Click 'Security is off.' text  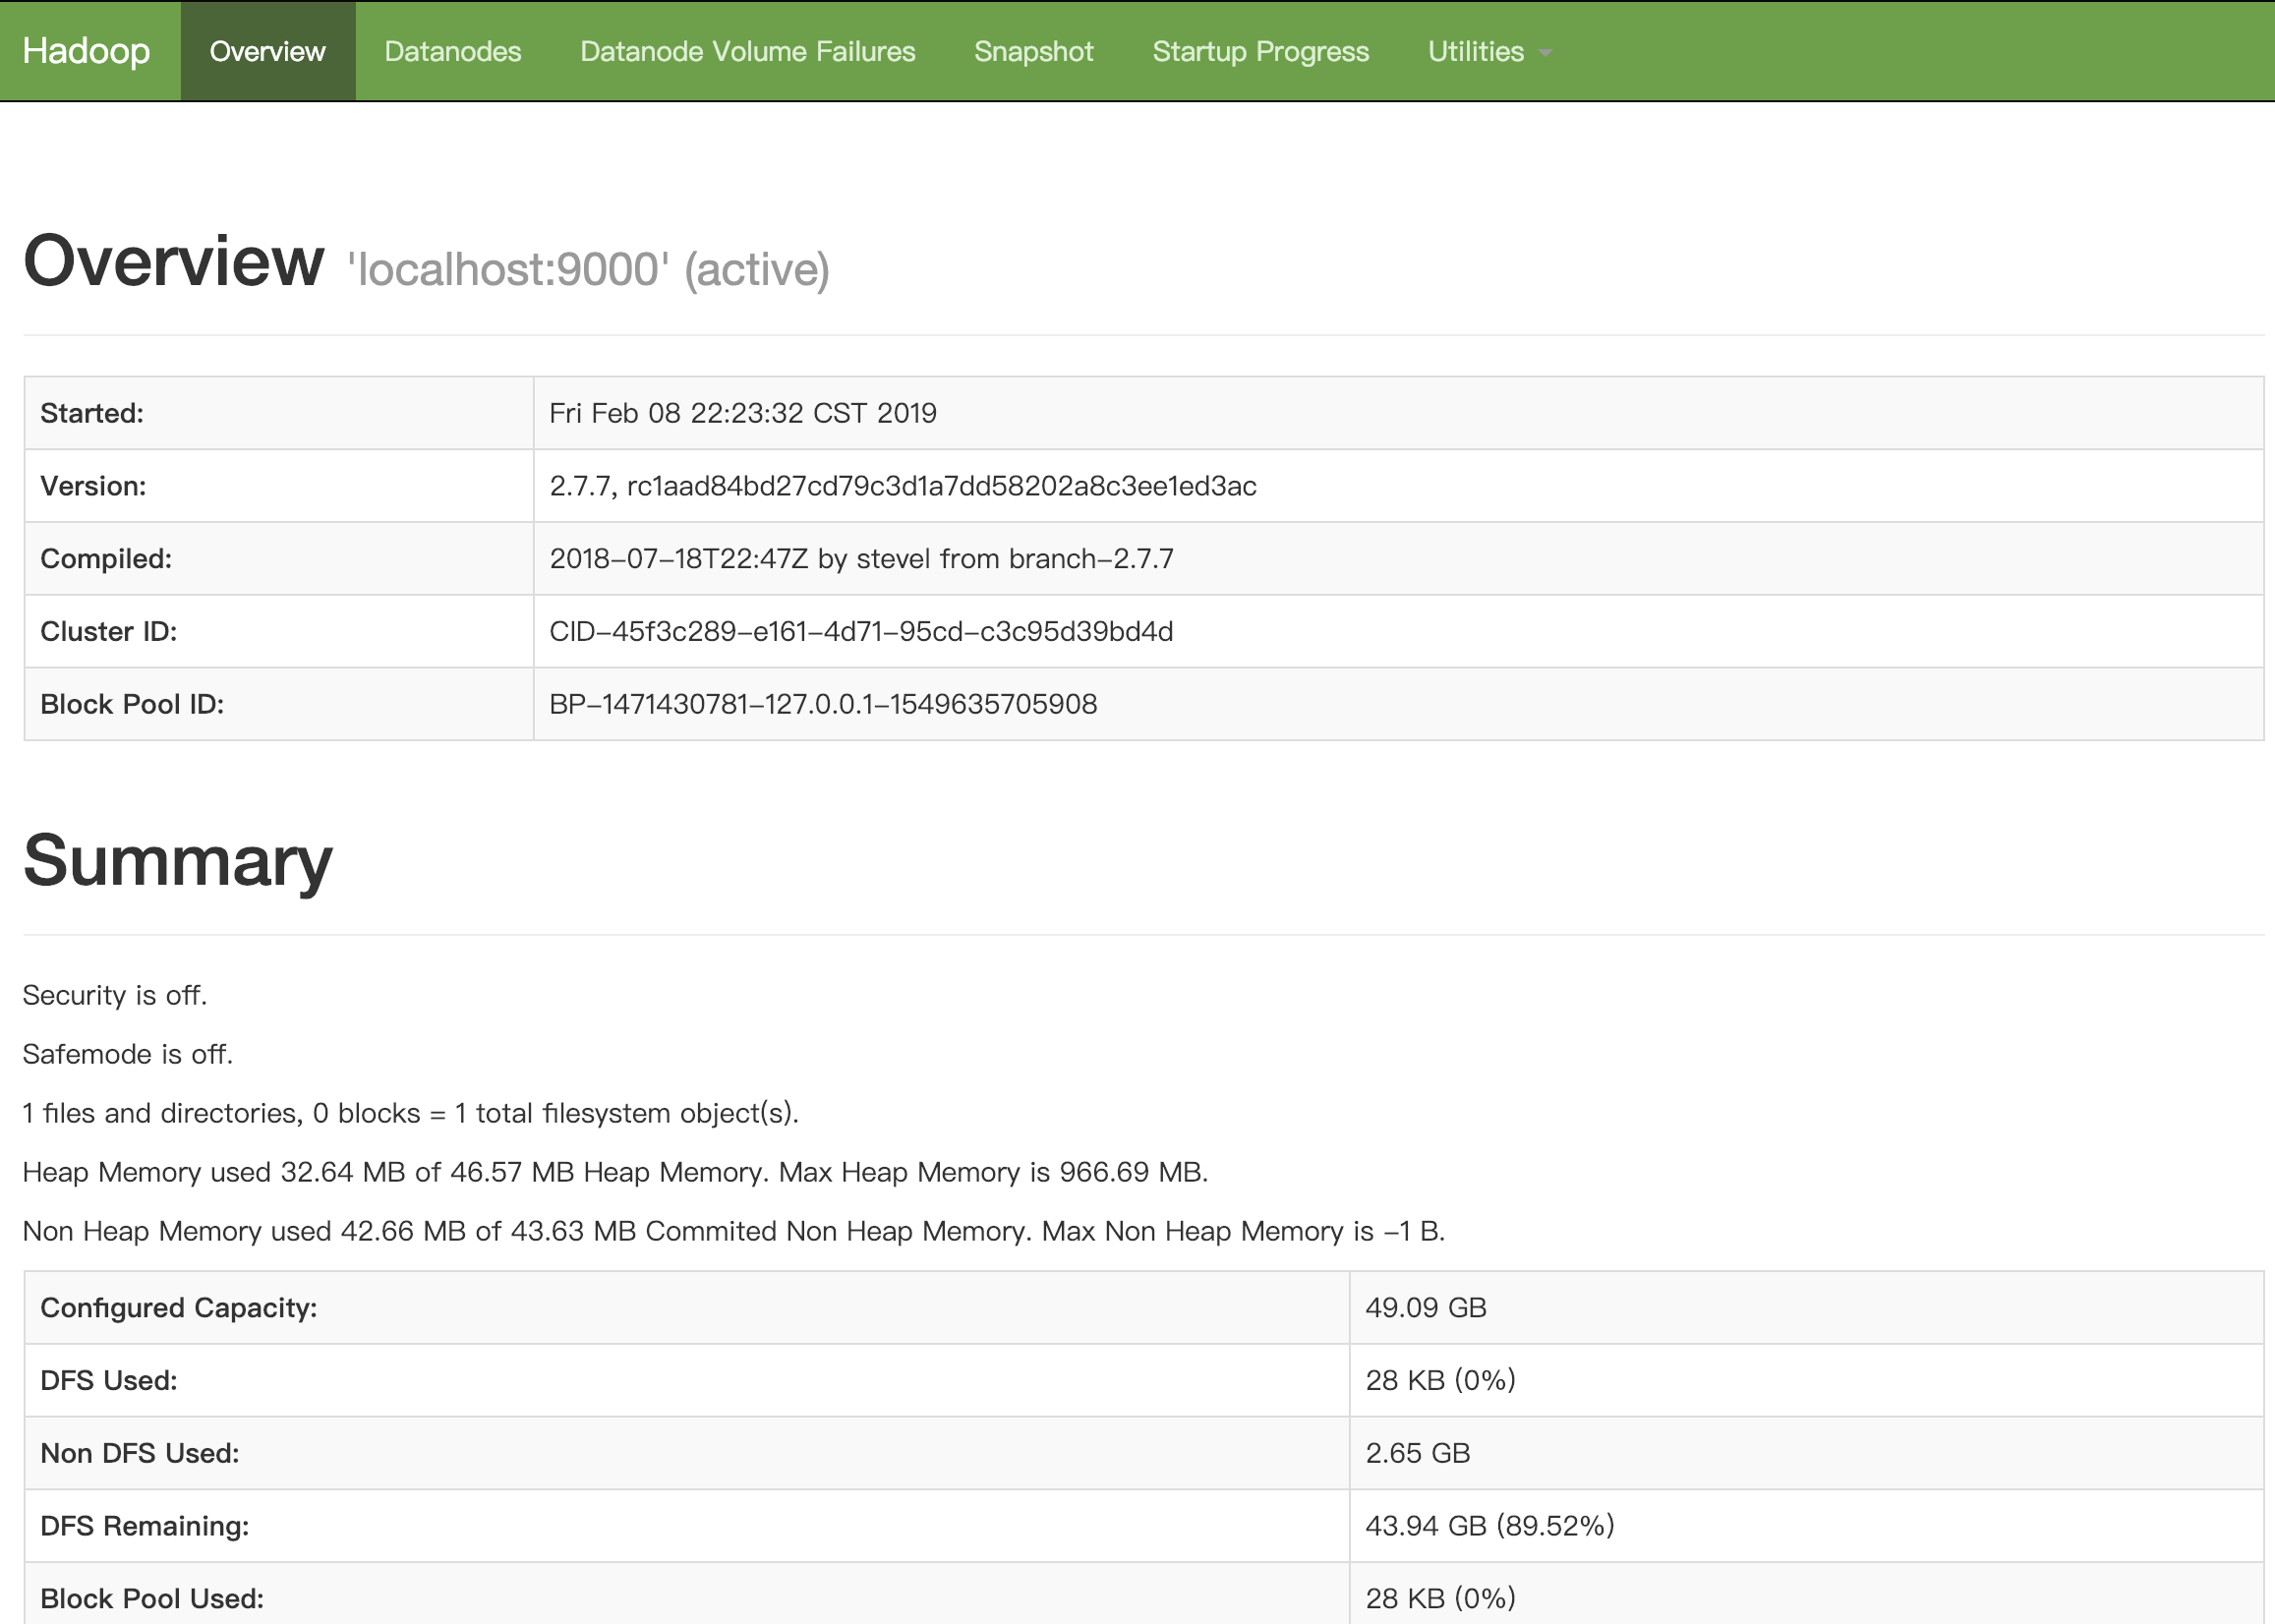click(115, 996)
